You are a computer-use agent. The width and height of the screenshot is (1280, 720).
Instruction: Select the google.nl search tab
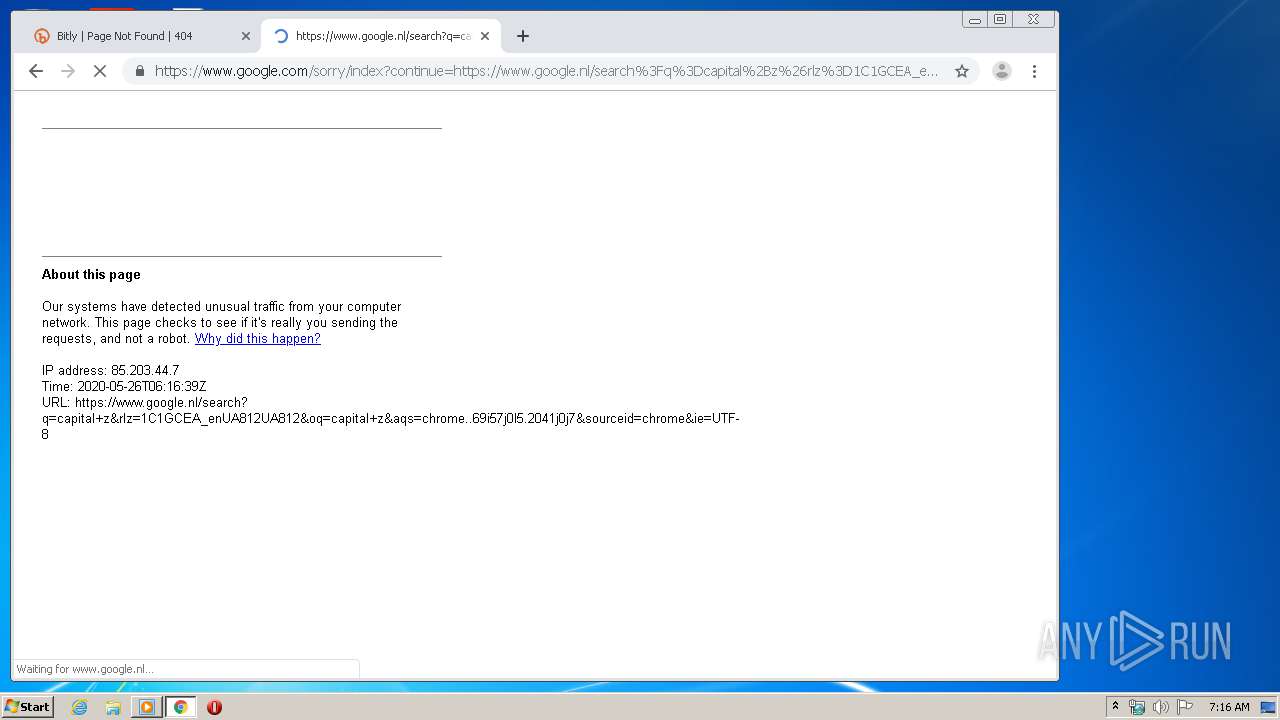point(380,36)
